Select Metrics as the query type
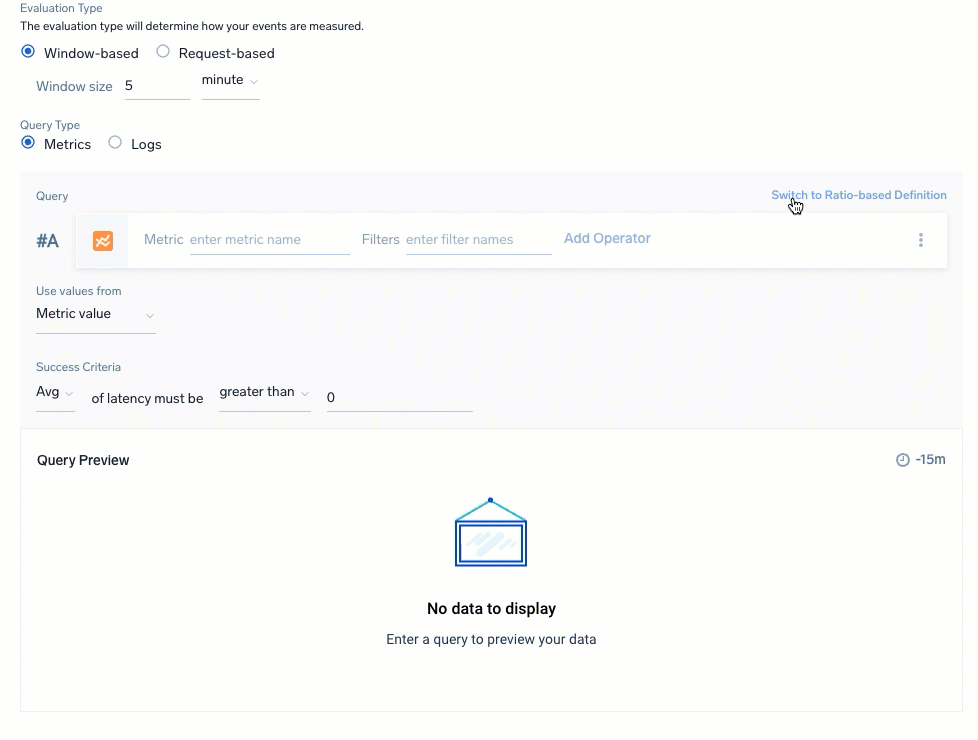This screenshot has width=978, height=740. pos(27,142)
